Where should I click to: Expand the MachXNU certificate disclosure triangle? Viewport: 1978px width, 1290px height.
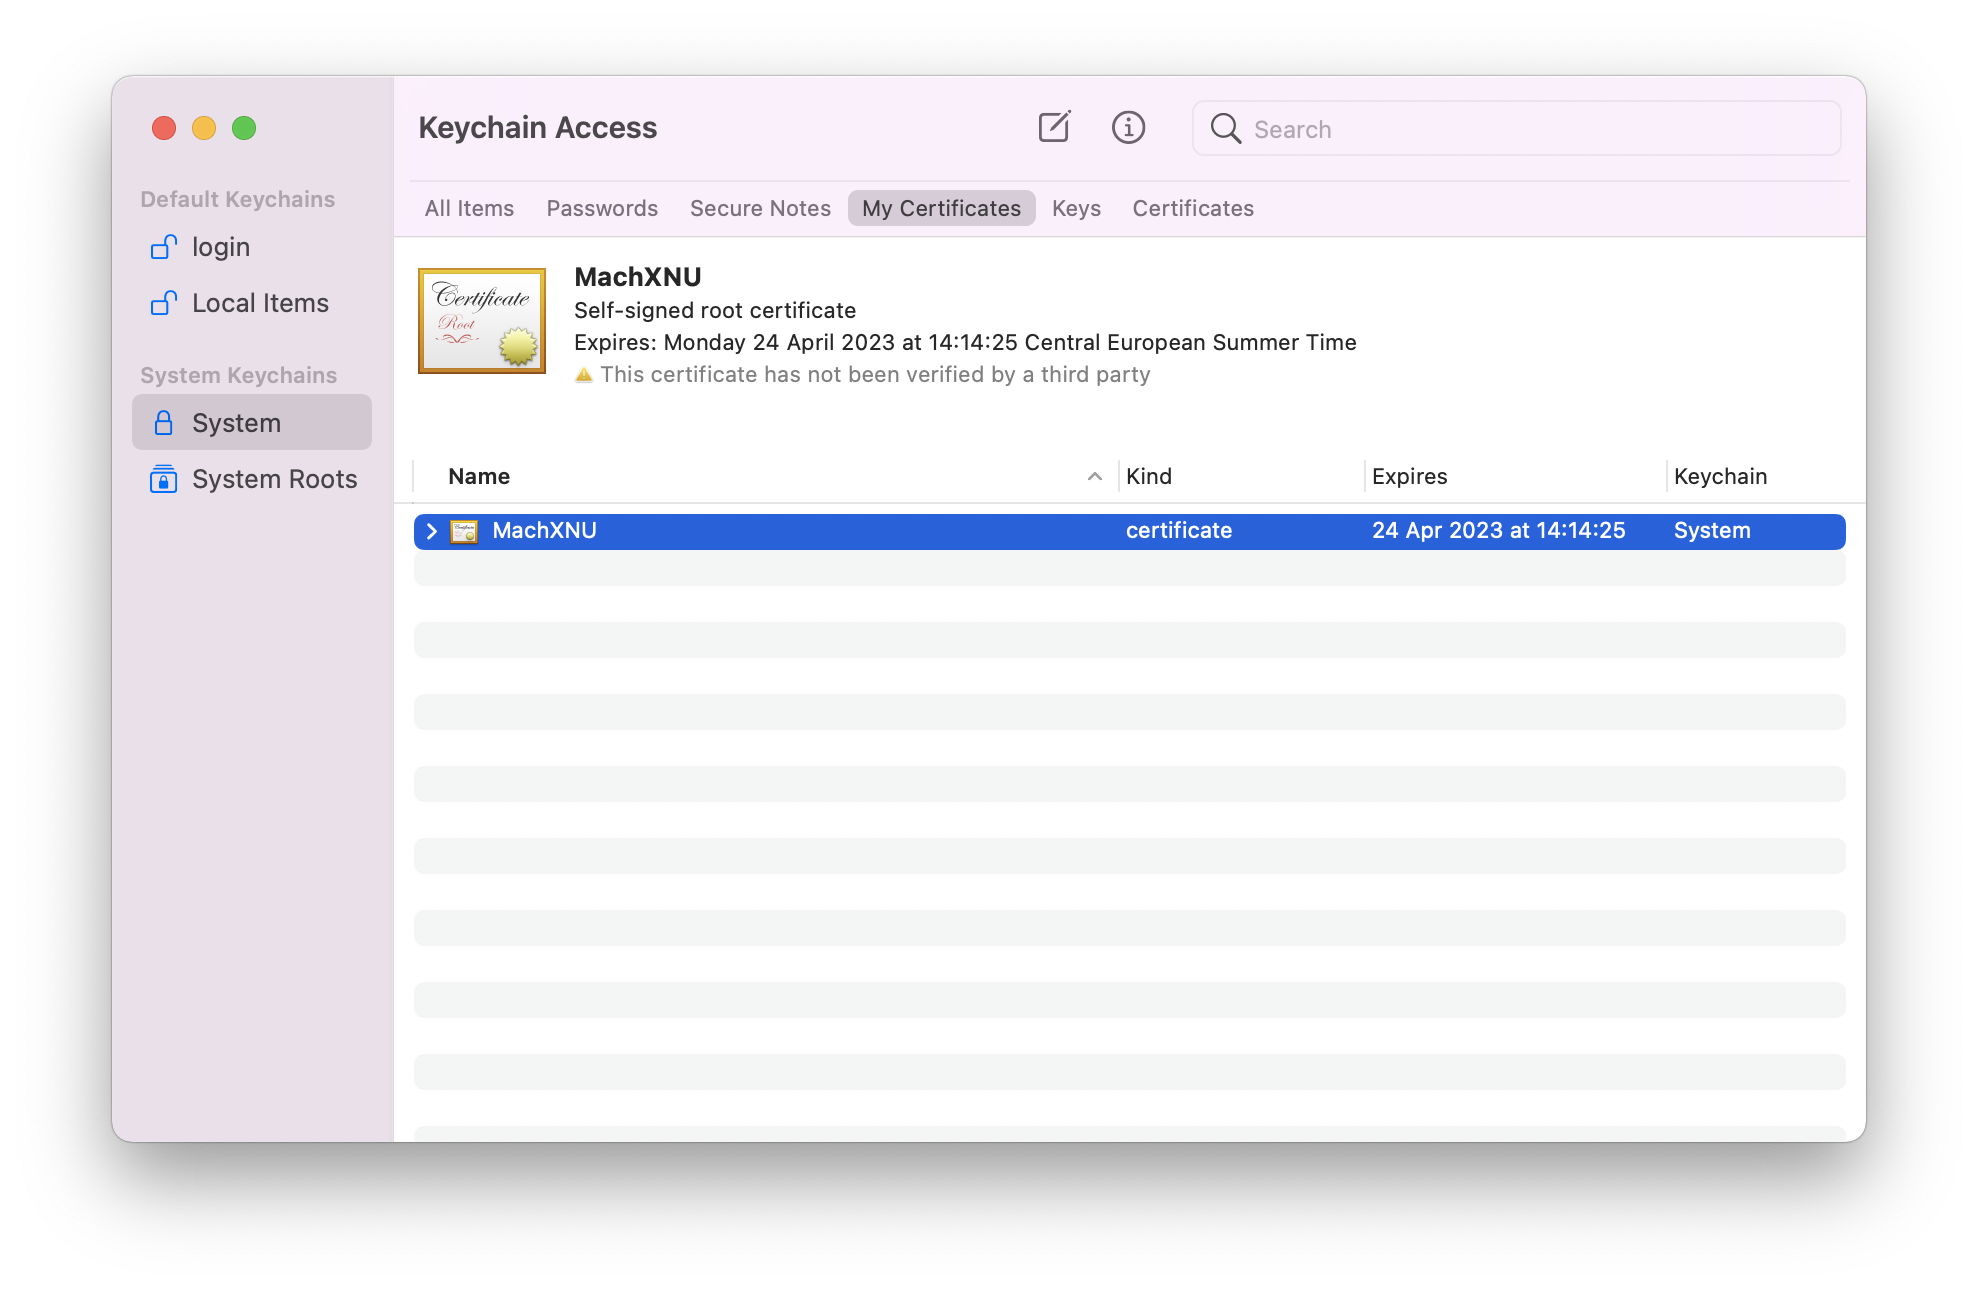click(432, 530)
